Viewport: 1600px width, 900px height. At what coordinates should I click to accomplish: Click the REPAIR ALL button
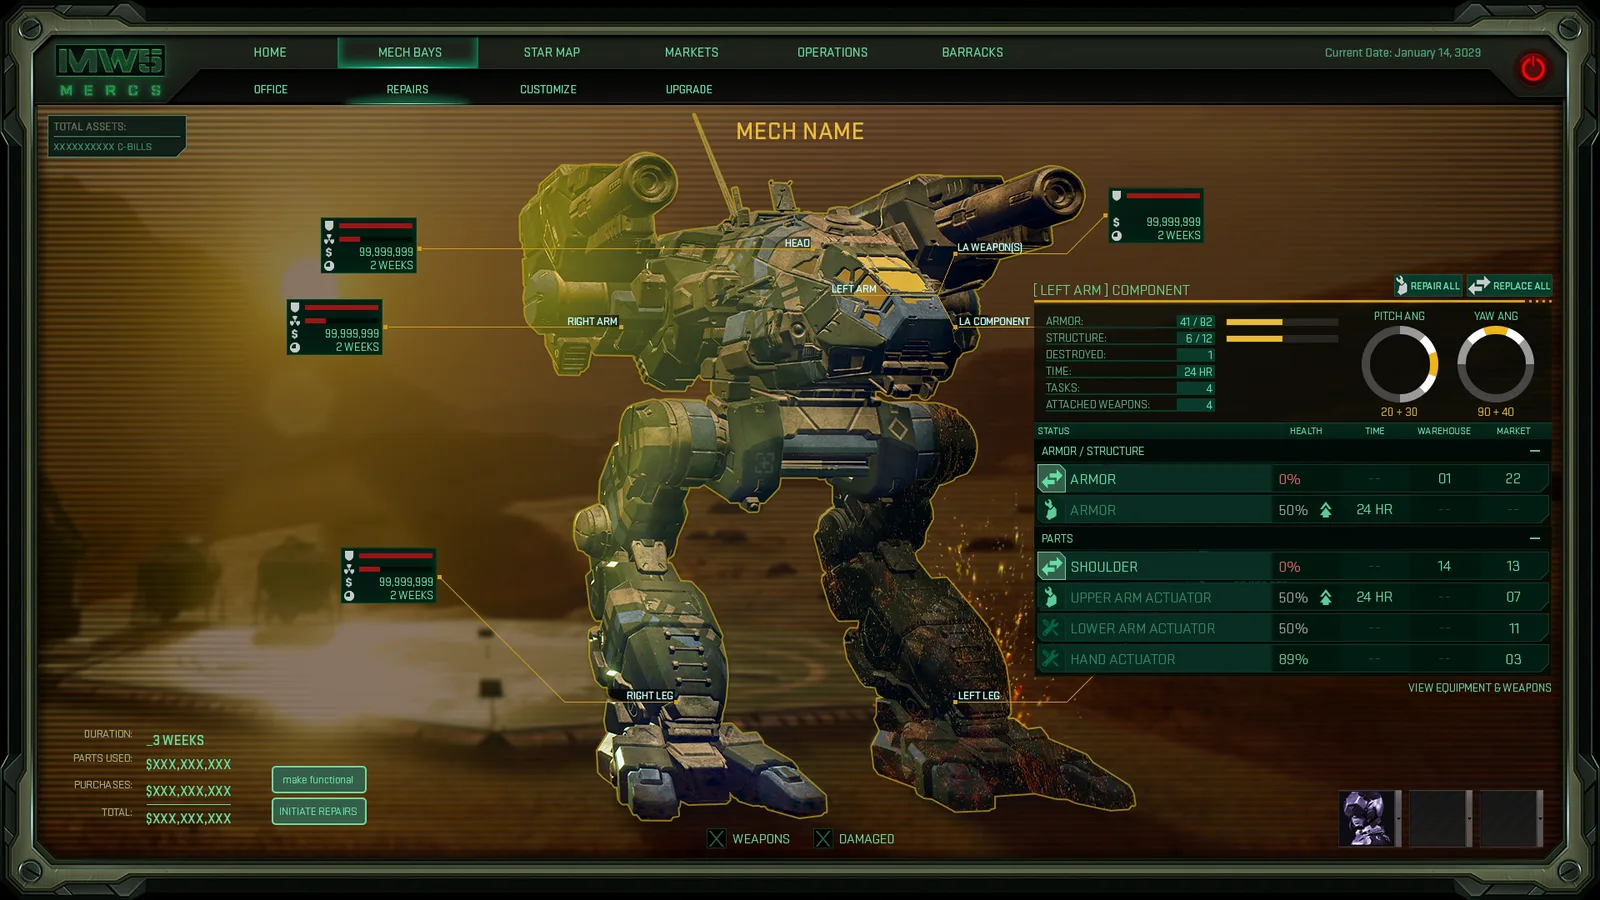[x=1428, y=285]
